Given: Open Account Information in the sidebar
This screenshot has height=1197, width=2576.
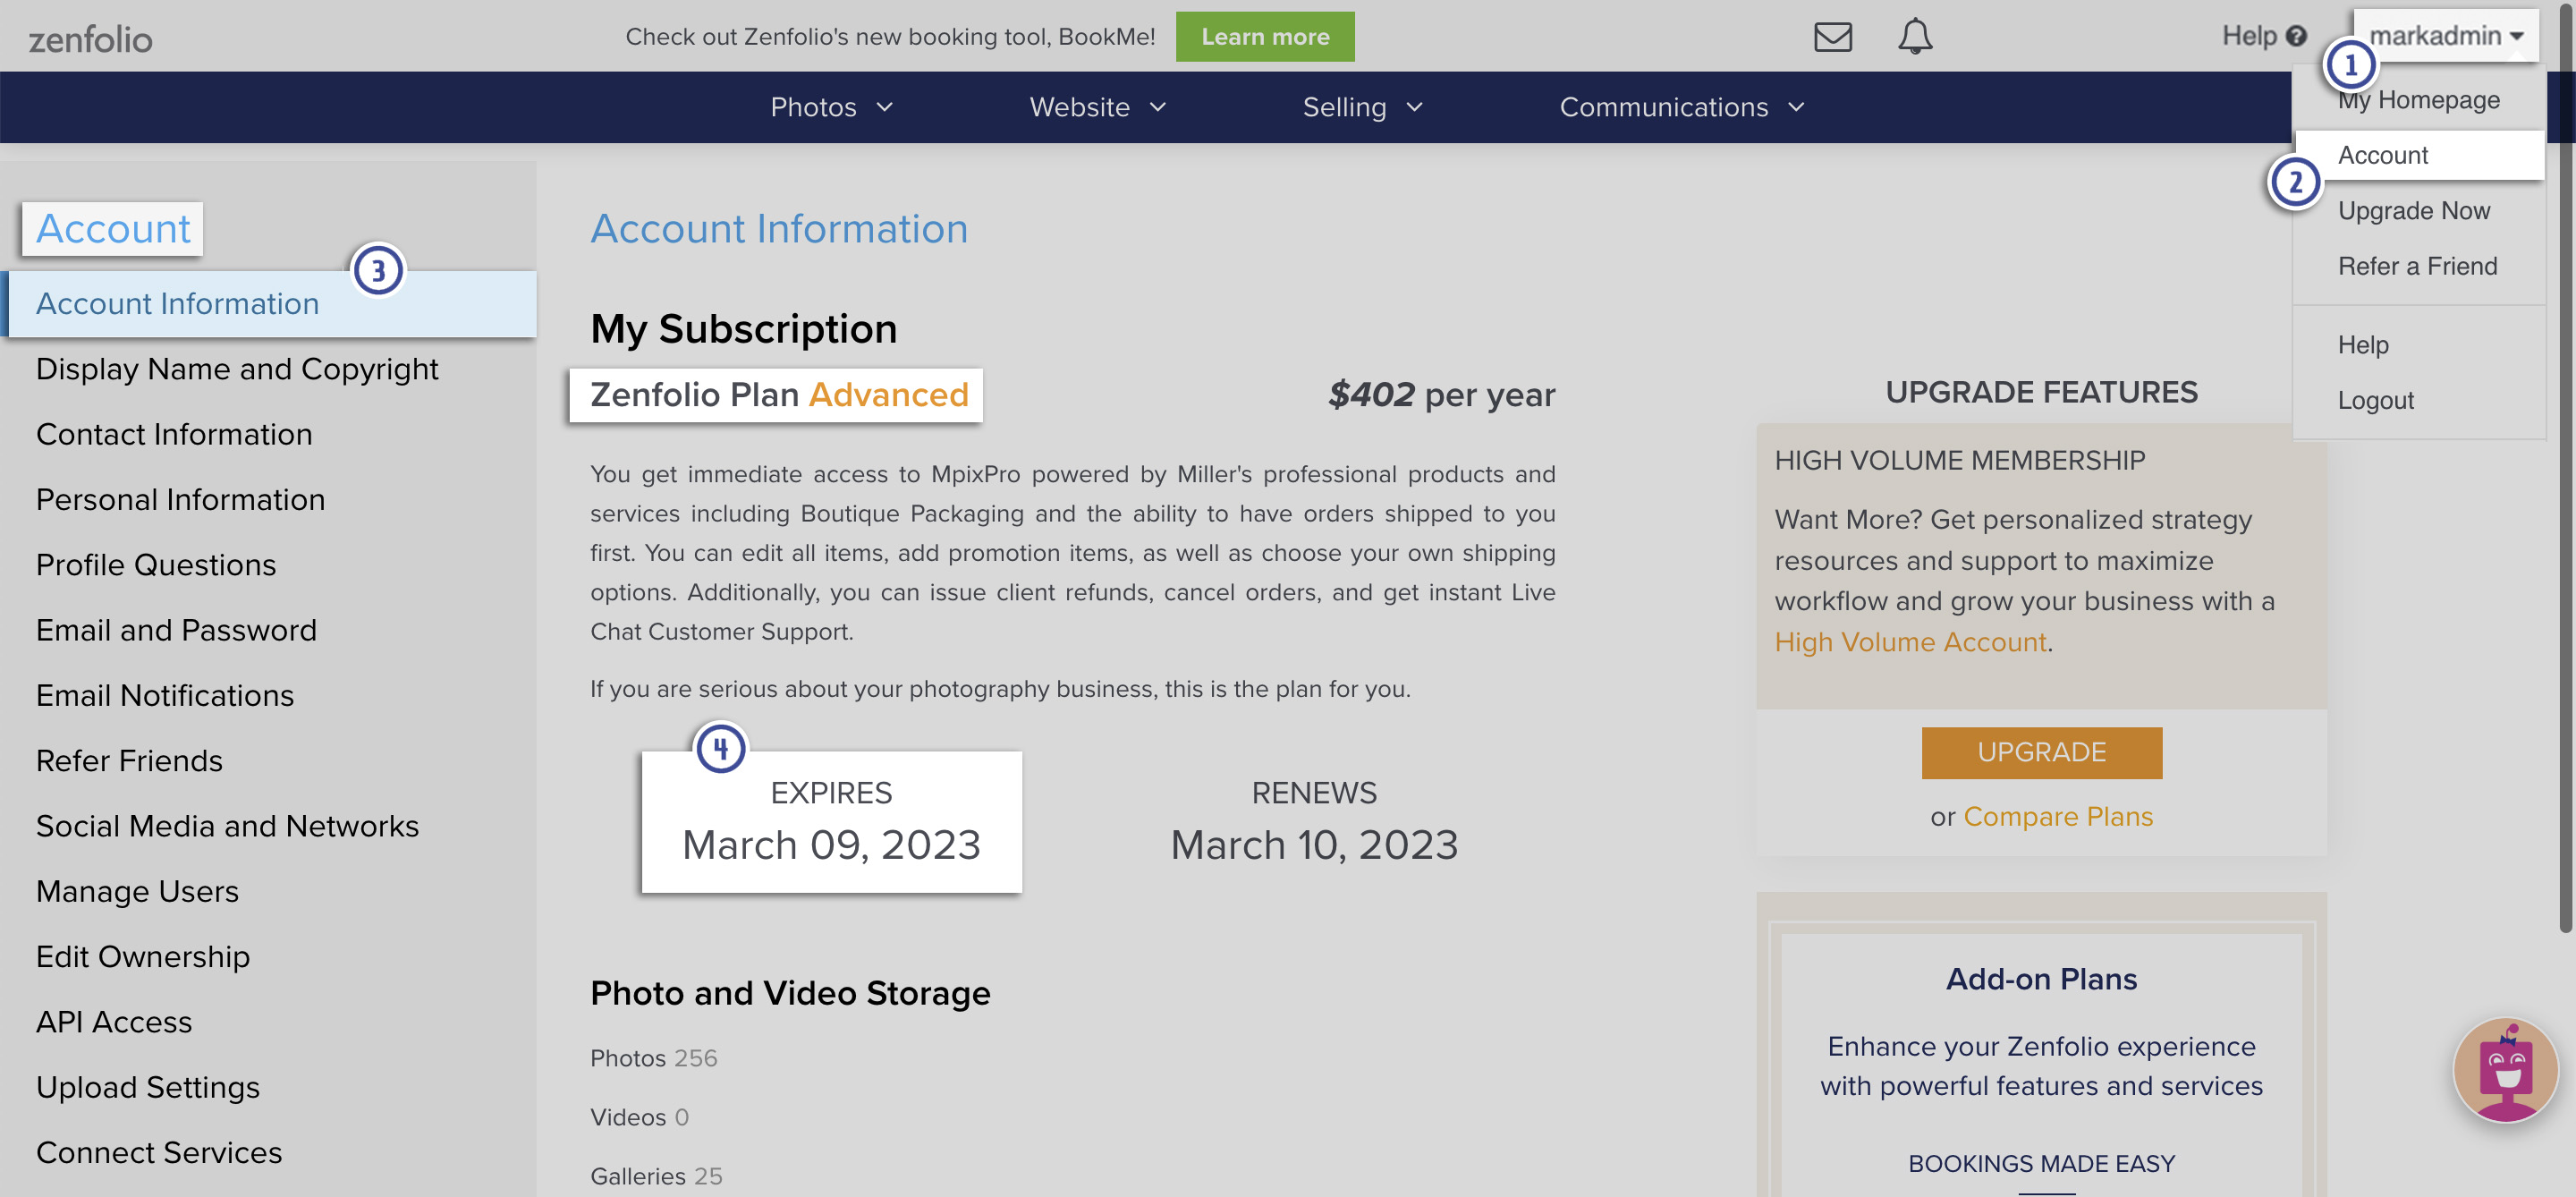Looking at the screenshot, I should click(269, 303).
